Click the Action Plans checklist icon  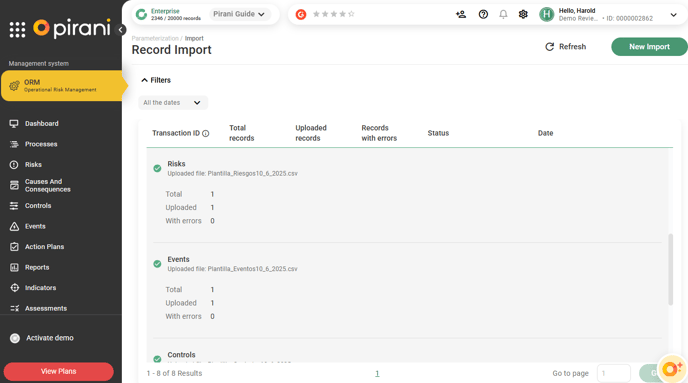click(14, 247)
